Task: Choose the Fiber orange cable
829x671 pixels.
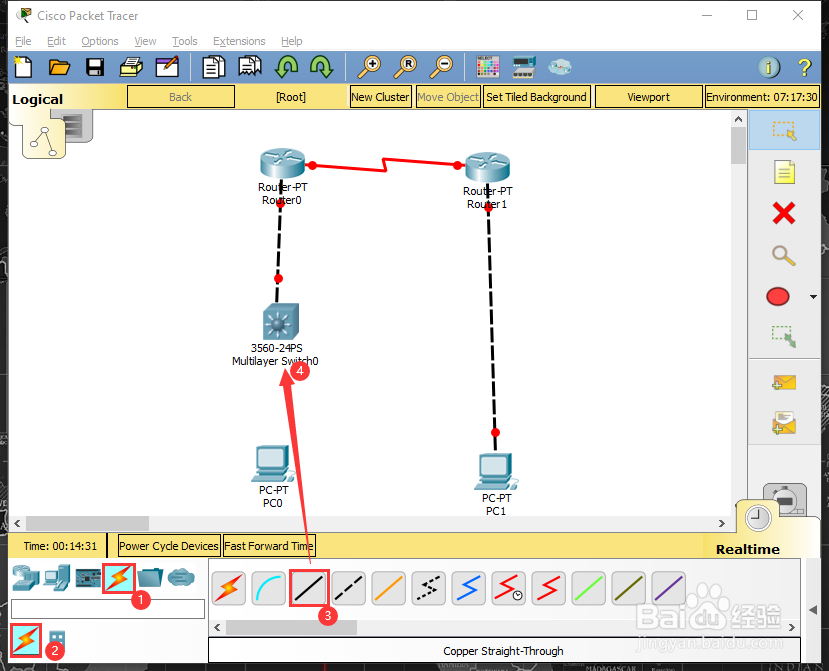Action: 389,588
